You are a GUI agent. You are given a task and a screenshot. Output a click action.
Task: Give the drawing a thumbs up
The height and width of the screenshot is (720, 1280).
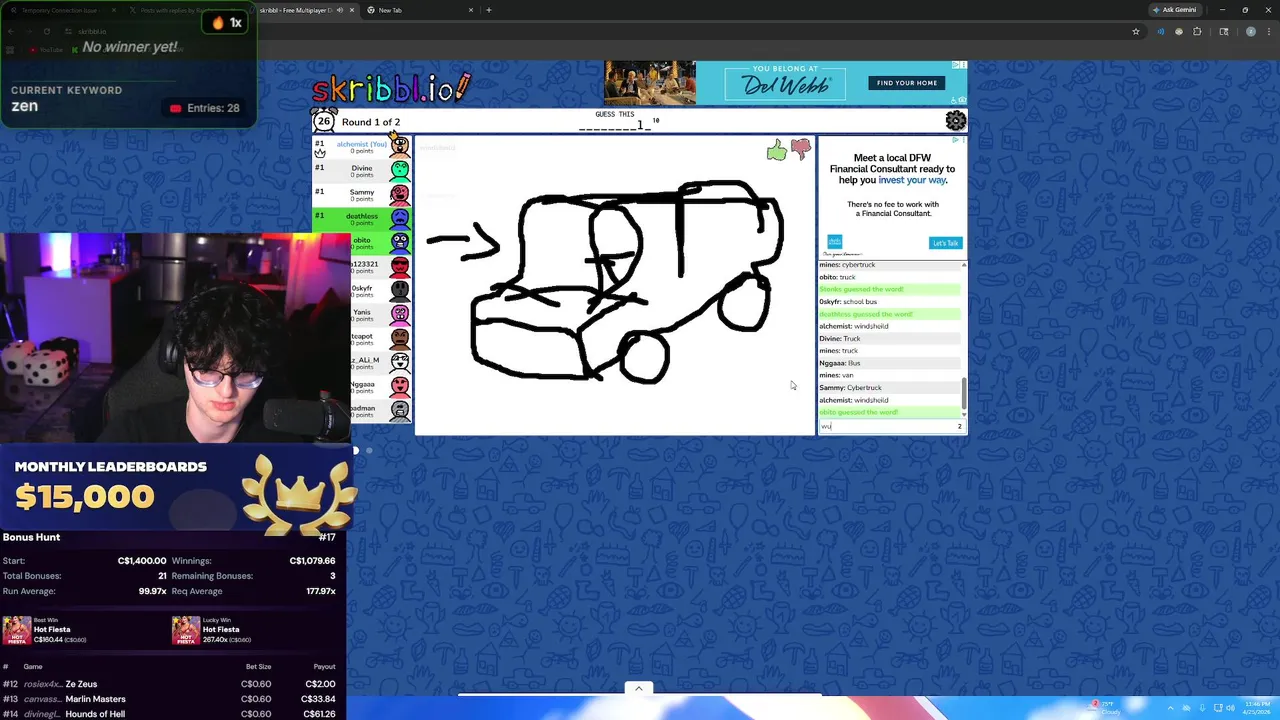click(x=777, y=150)
